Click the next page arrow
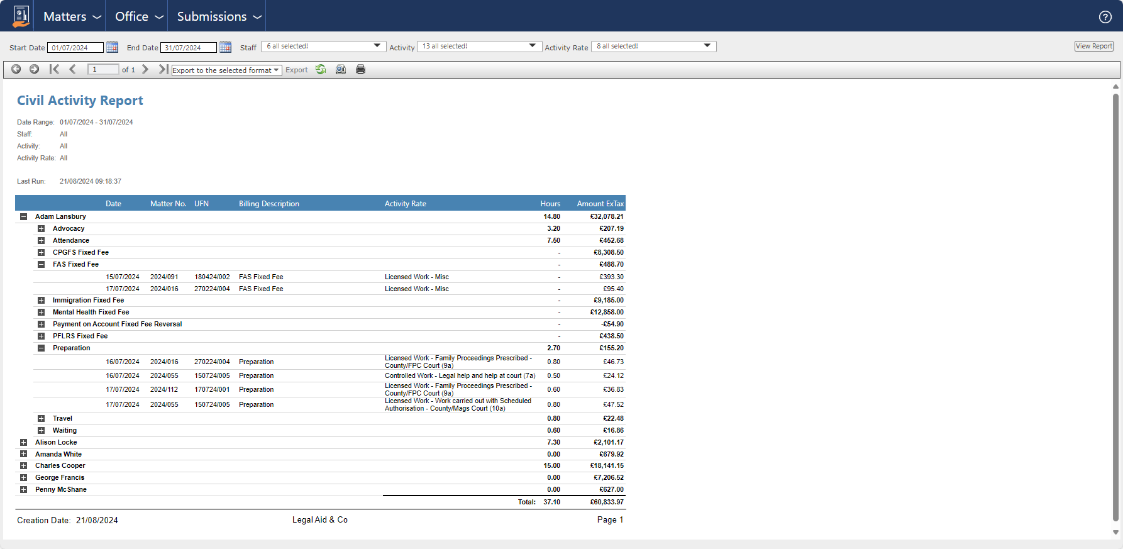1123x549 pixels. click(145, 69)
